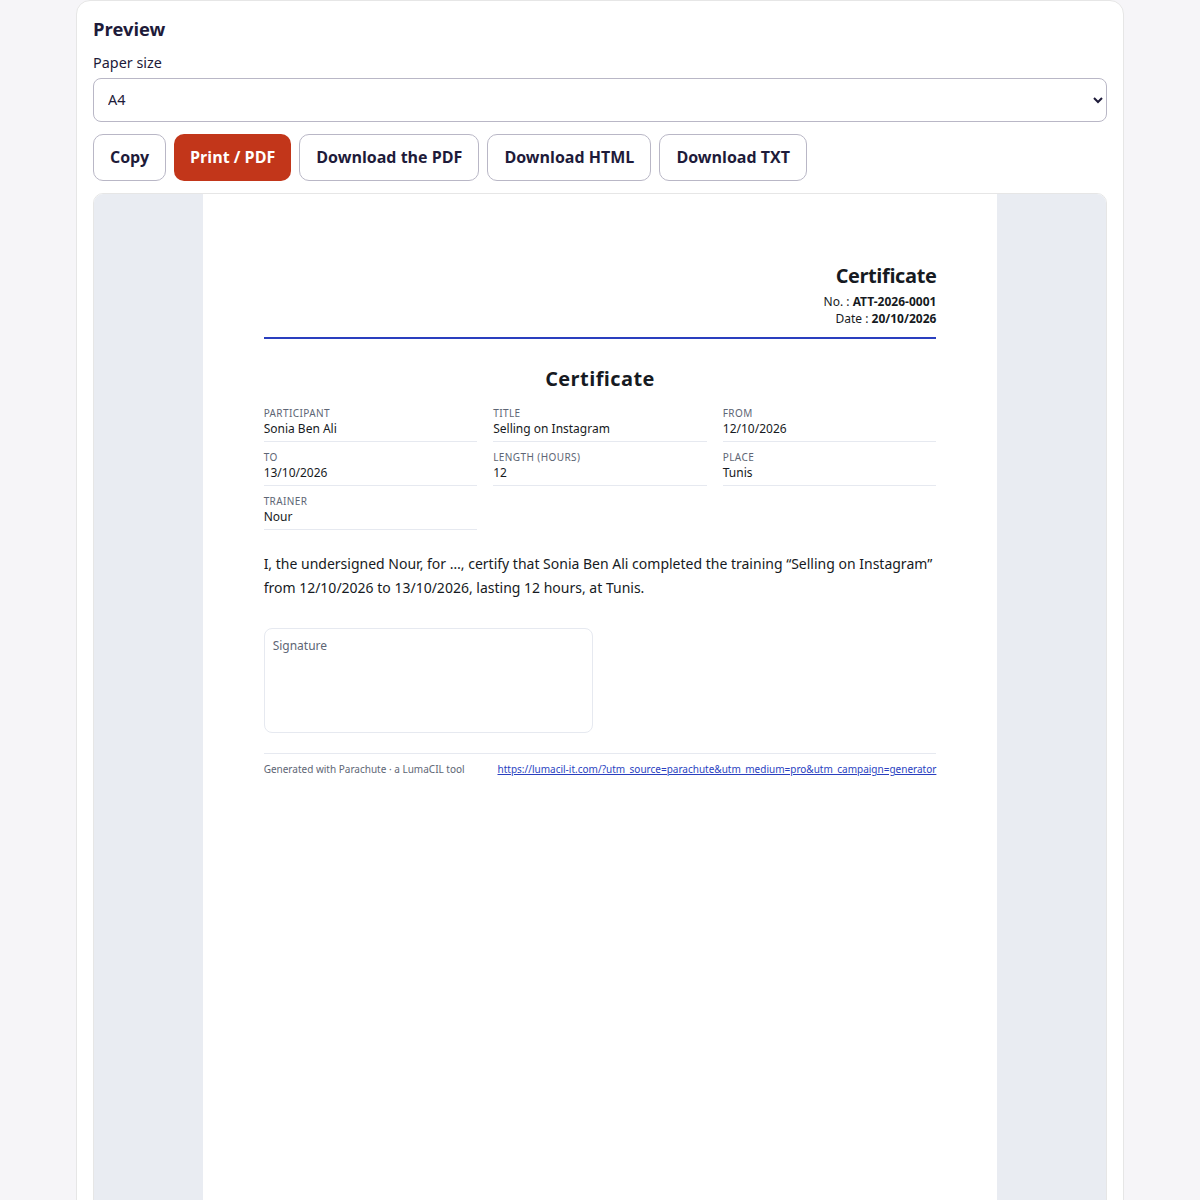The height and width of the screenshot is (1200, 1200).
Task: Click the trainer value Nour
Action: click(278, 516)
